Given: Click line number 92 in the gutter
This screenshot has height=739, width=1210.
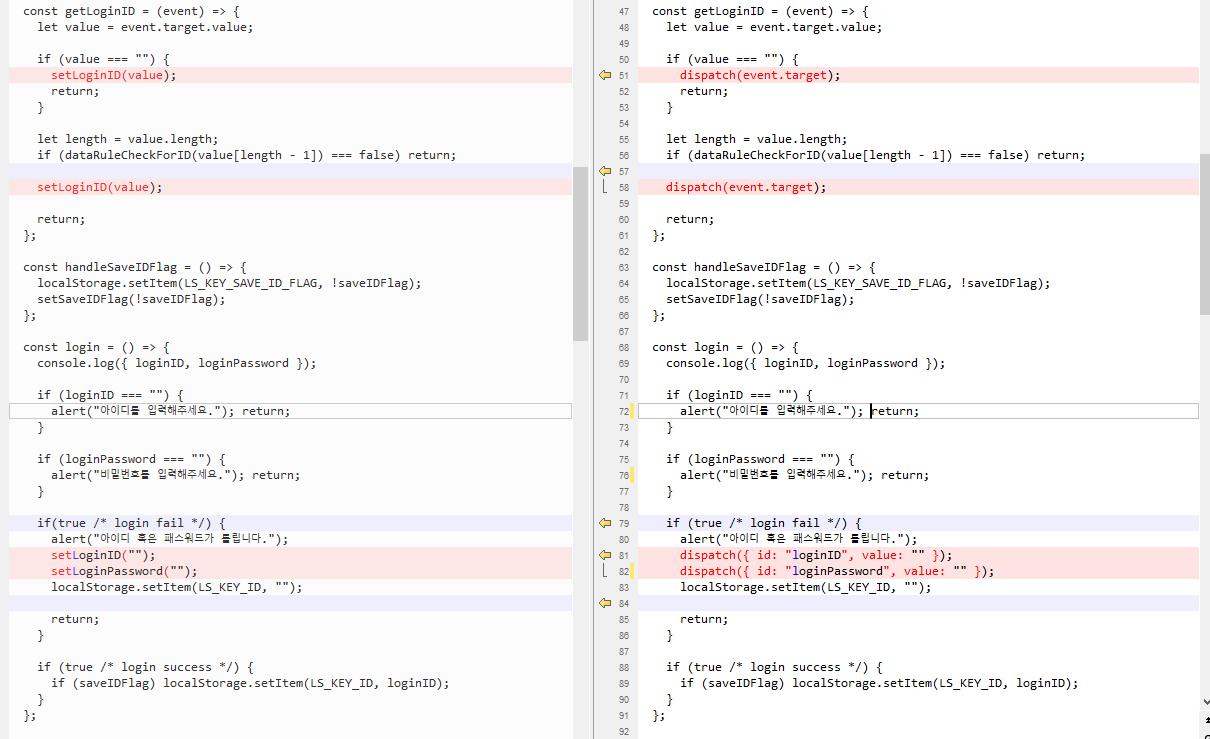Looking at the screenshot, I should pyautogui.click(x=624, y=731).
